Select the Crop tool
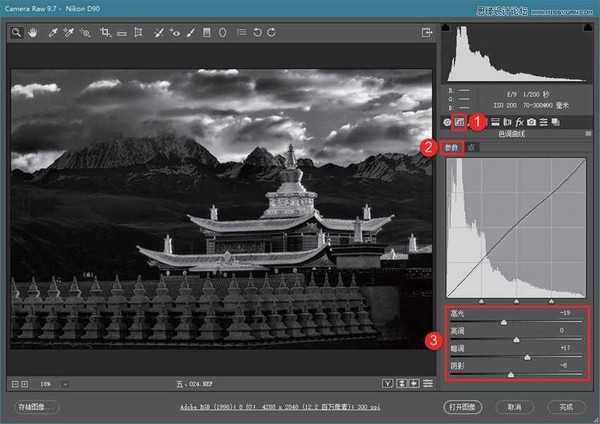 tap(104, 33)
